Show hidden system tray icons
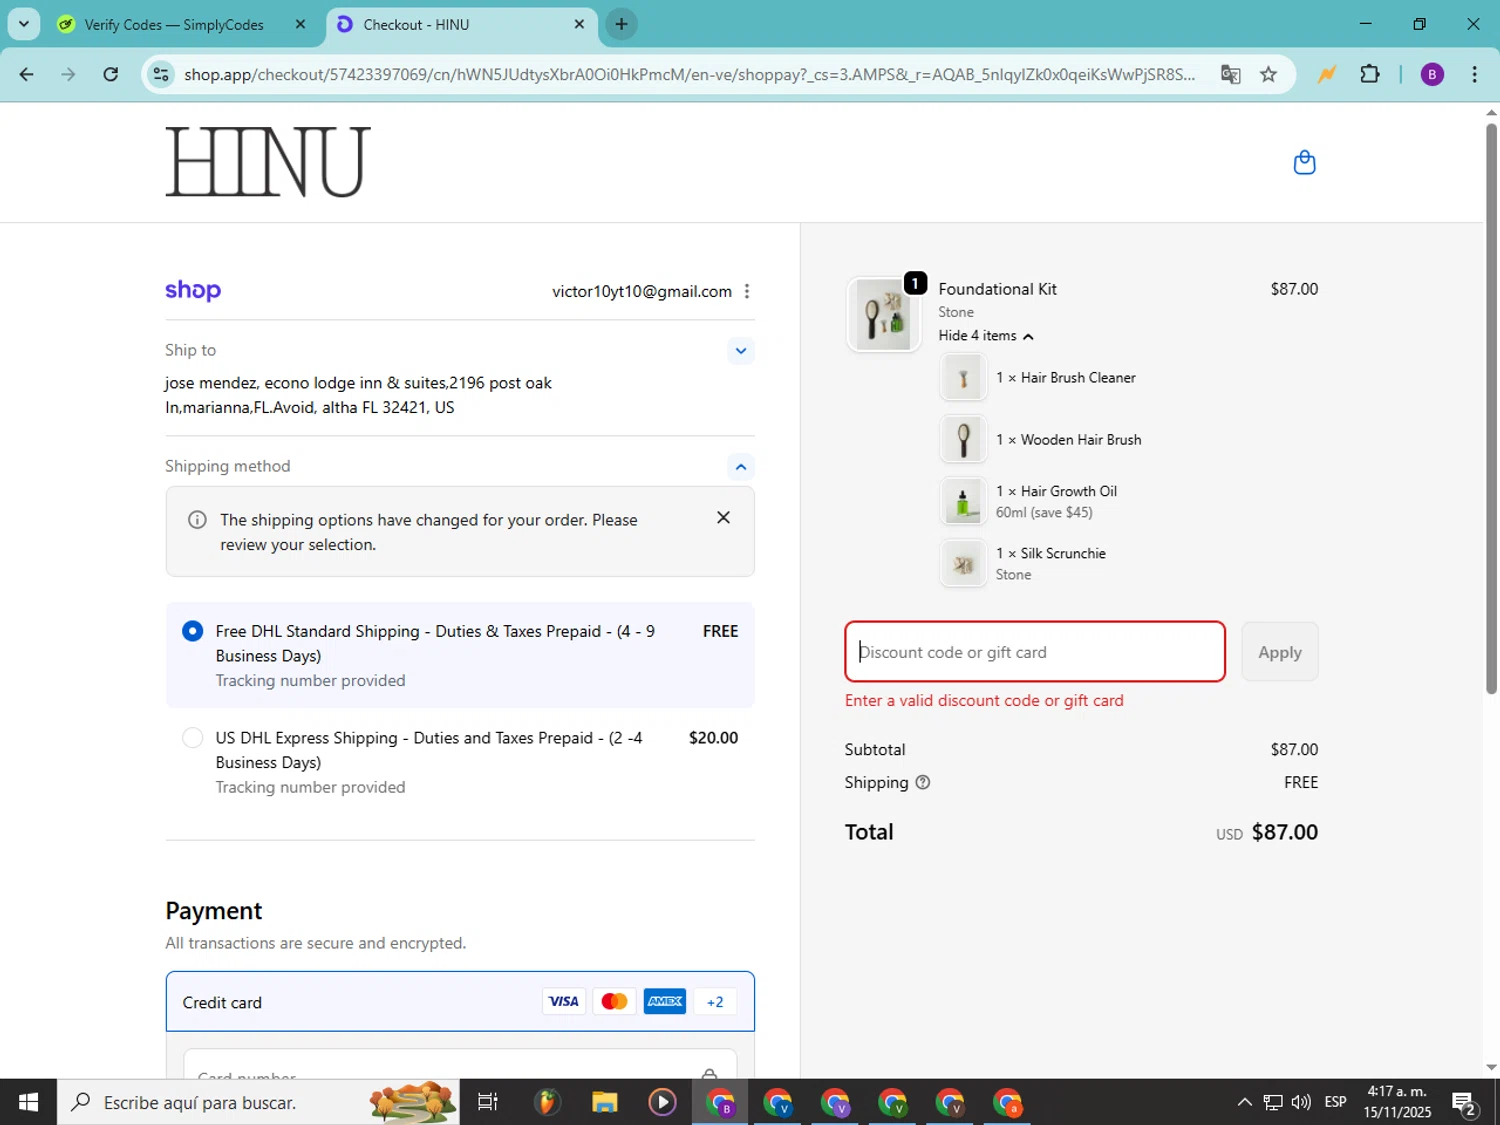The image size is (1500, 1125). click(x=1244, y=1102)
